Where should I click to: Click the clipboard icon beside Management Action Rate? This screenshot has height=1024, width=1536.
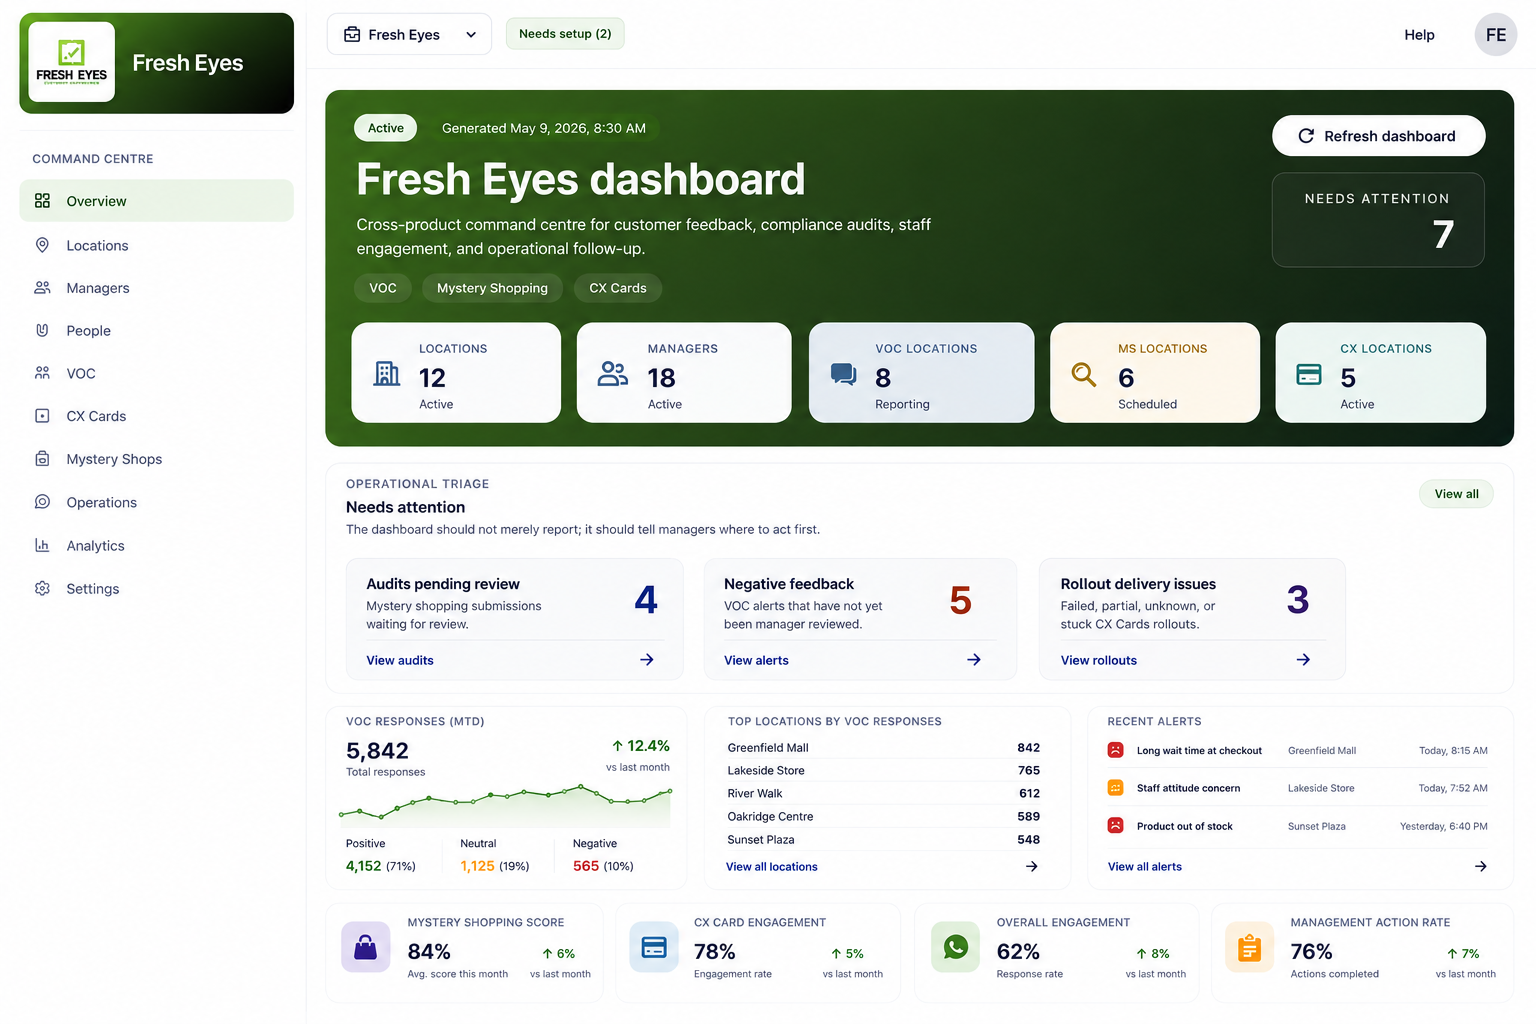[1250, 947]
